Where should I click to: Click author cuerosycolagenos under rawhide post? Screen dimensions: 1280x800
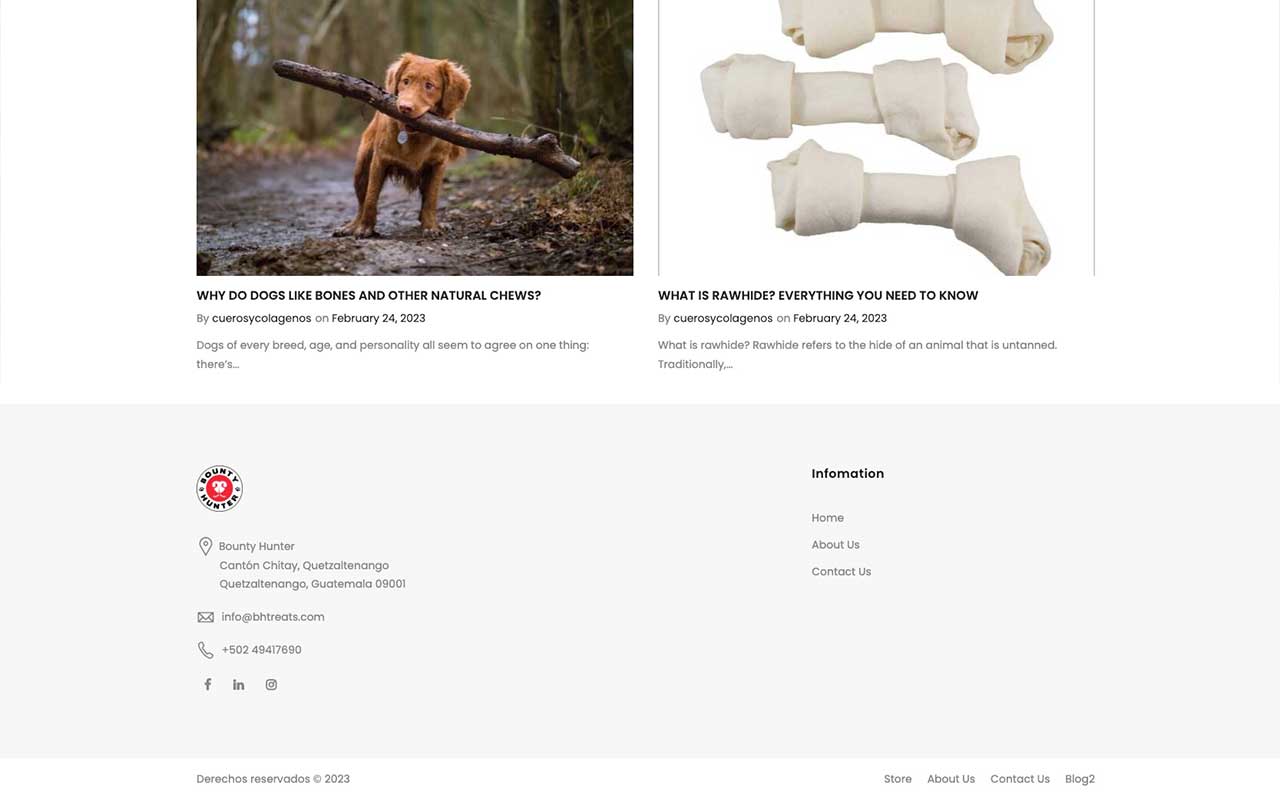click(723, 318)
